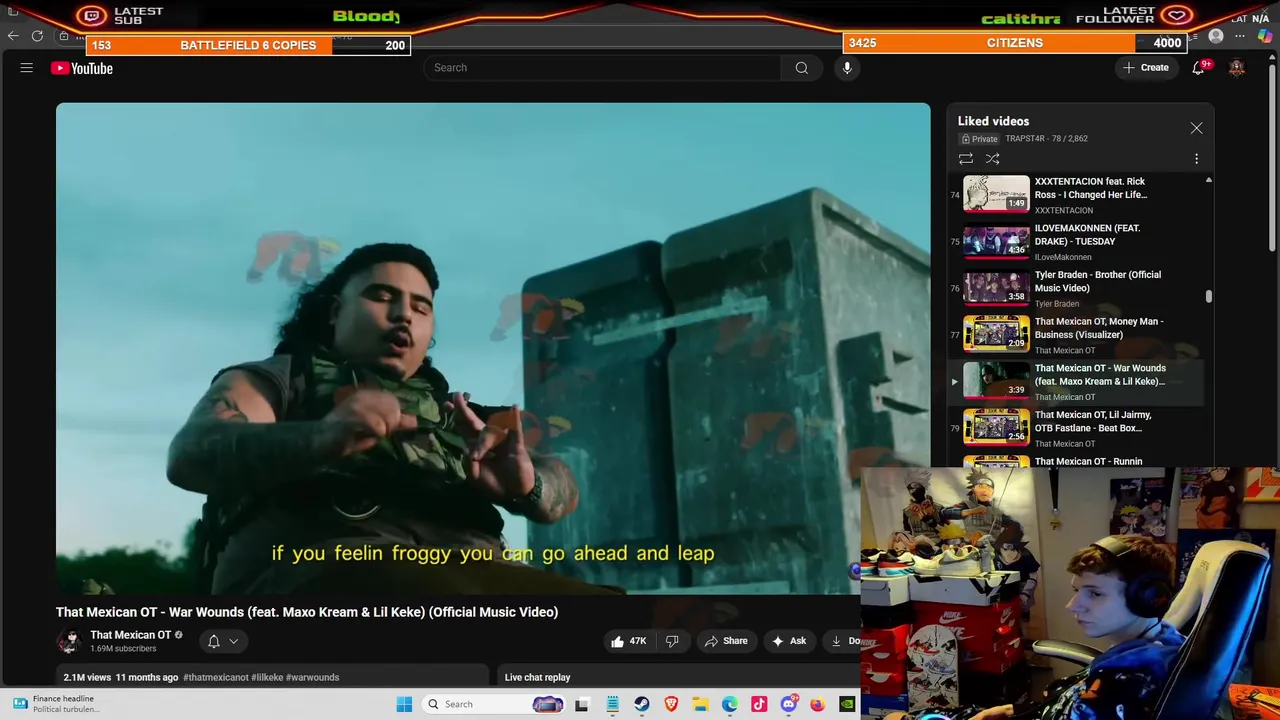1280x720 pixels.
Task: Open Brave browser from taskbar
Action: (671, 704)
